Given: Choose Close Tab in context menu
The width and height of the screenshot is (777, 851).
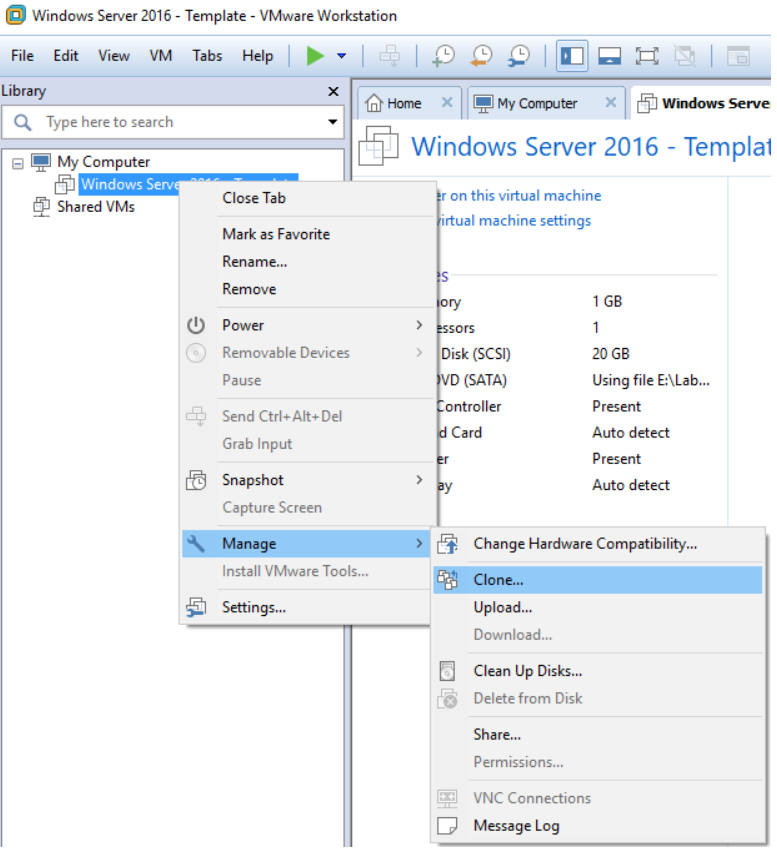Looking at the screenshot, I should point(308,198).
